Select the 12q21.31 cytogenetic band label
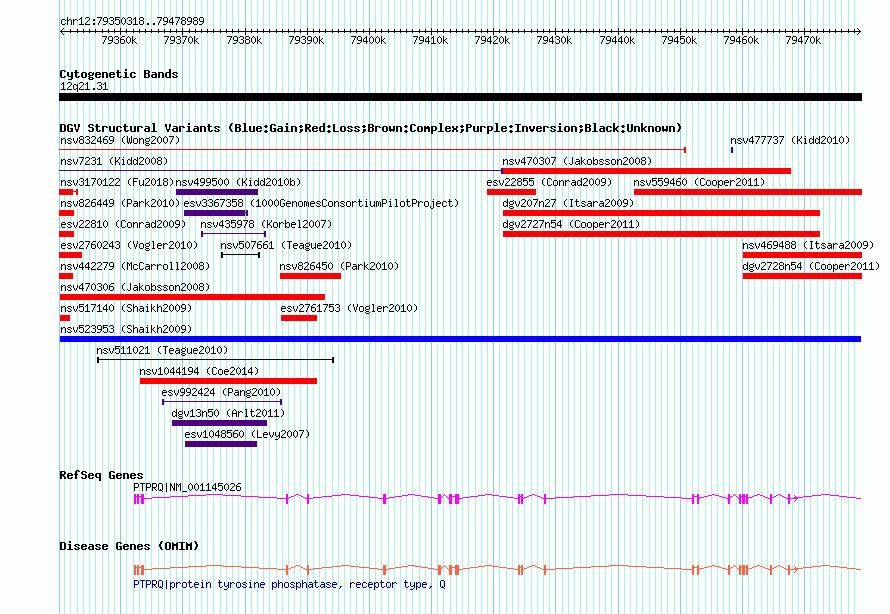Image resolution: width=890 pixels, height=614 pixels. [84, 86]
